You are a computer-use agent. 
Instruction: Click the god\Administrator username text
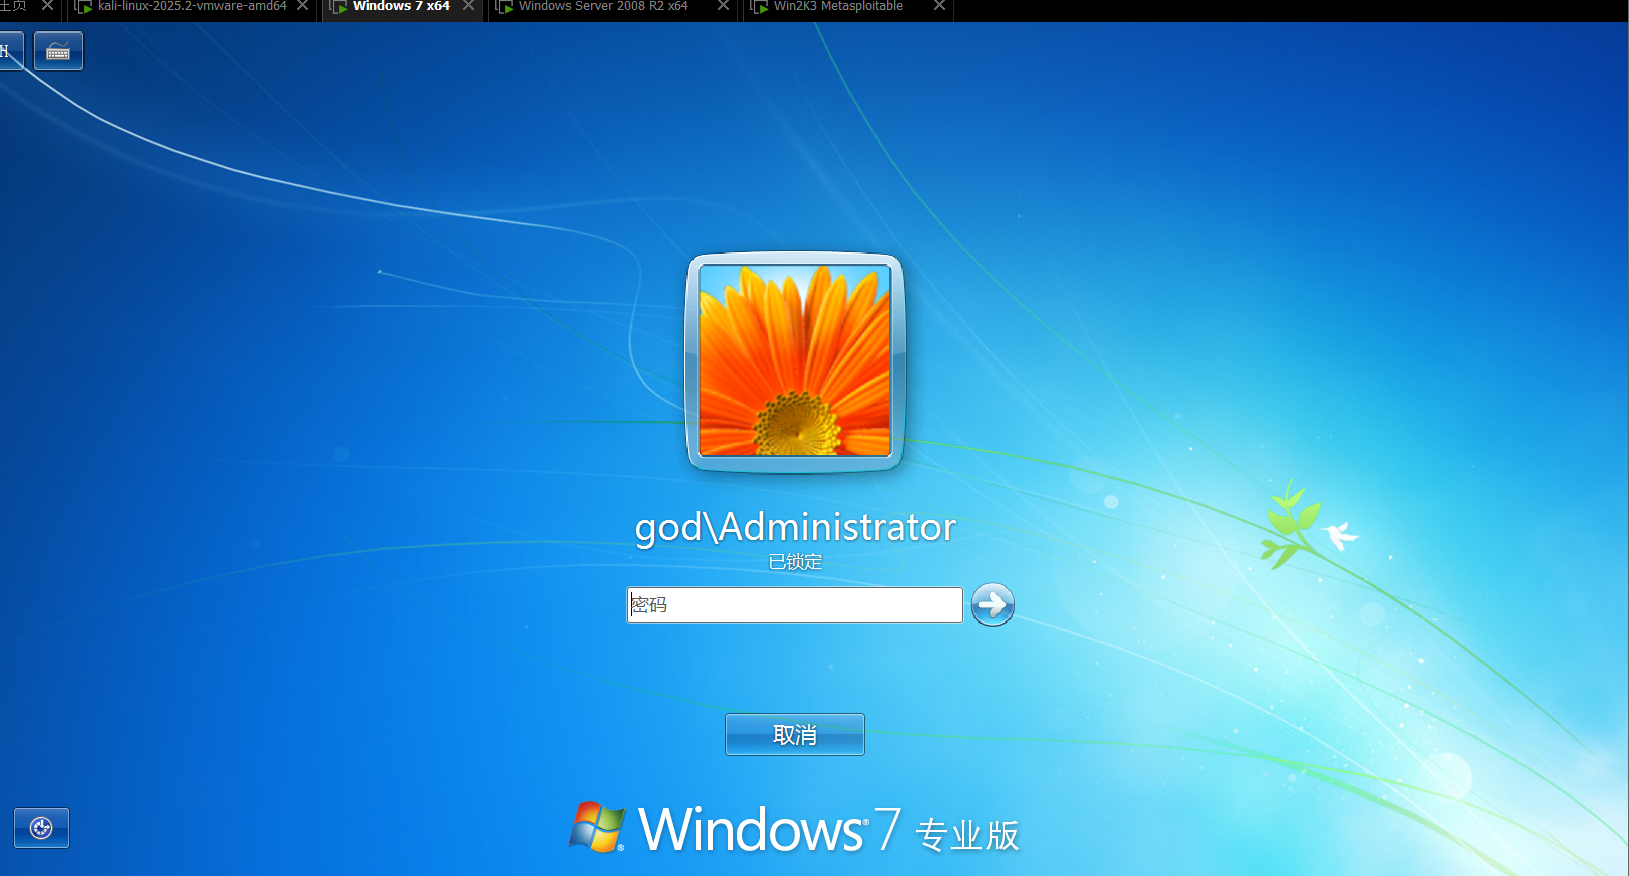795,527
